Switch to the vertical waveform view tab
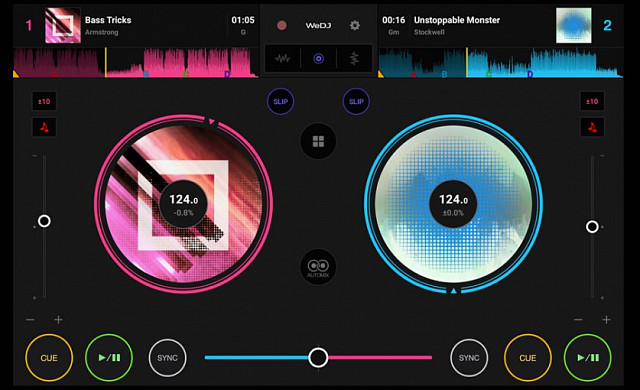Screen dimensions: 640x390 pyautogui.click(x=354, y=59)
